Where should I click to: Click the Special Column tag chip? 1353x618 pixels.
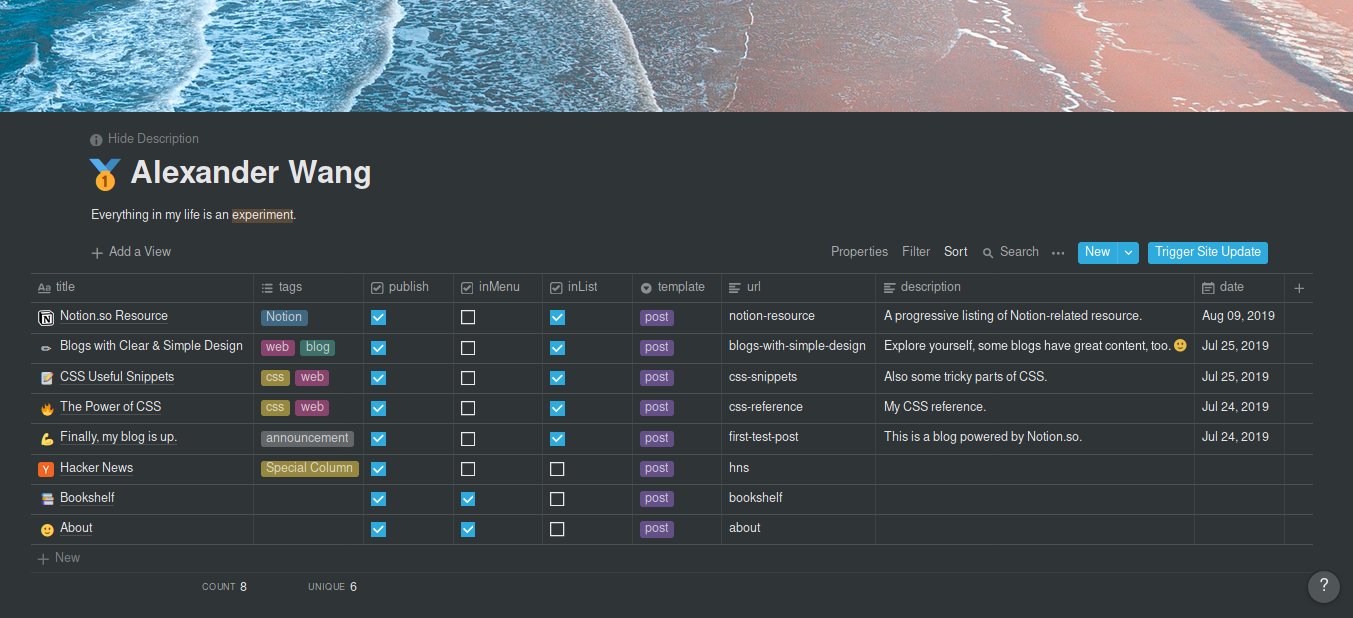[x=310, y=468]
